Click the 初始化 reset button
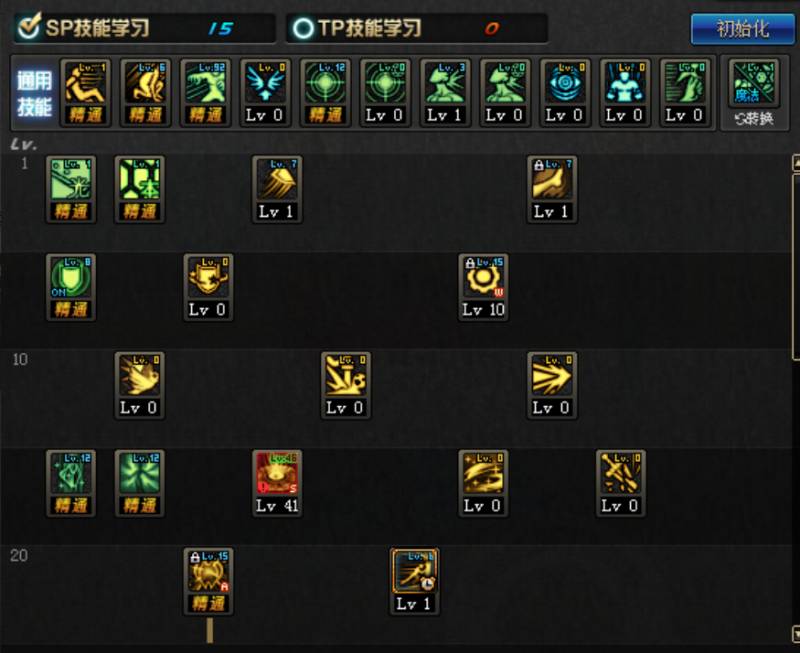 point(742,29)
